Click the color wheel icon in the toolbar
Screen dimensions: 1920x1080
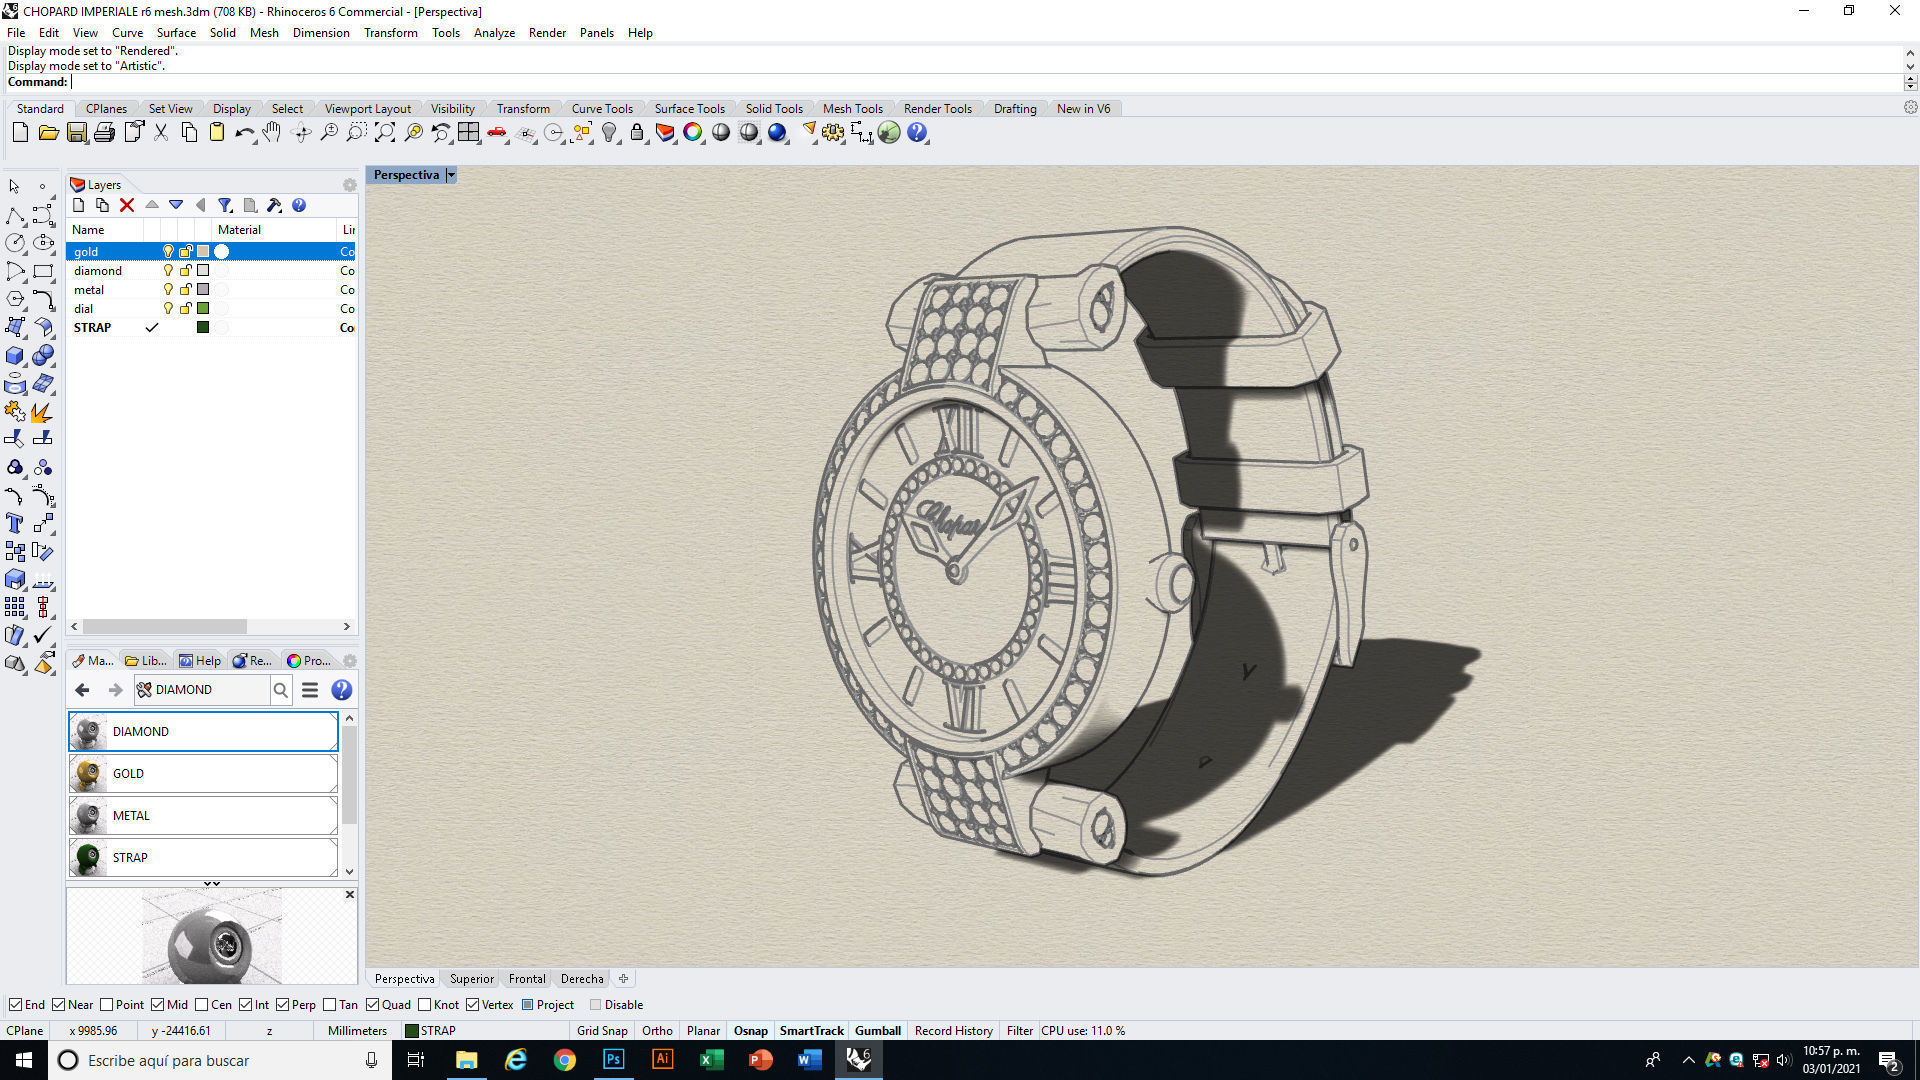(x=692, y=132)
